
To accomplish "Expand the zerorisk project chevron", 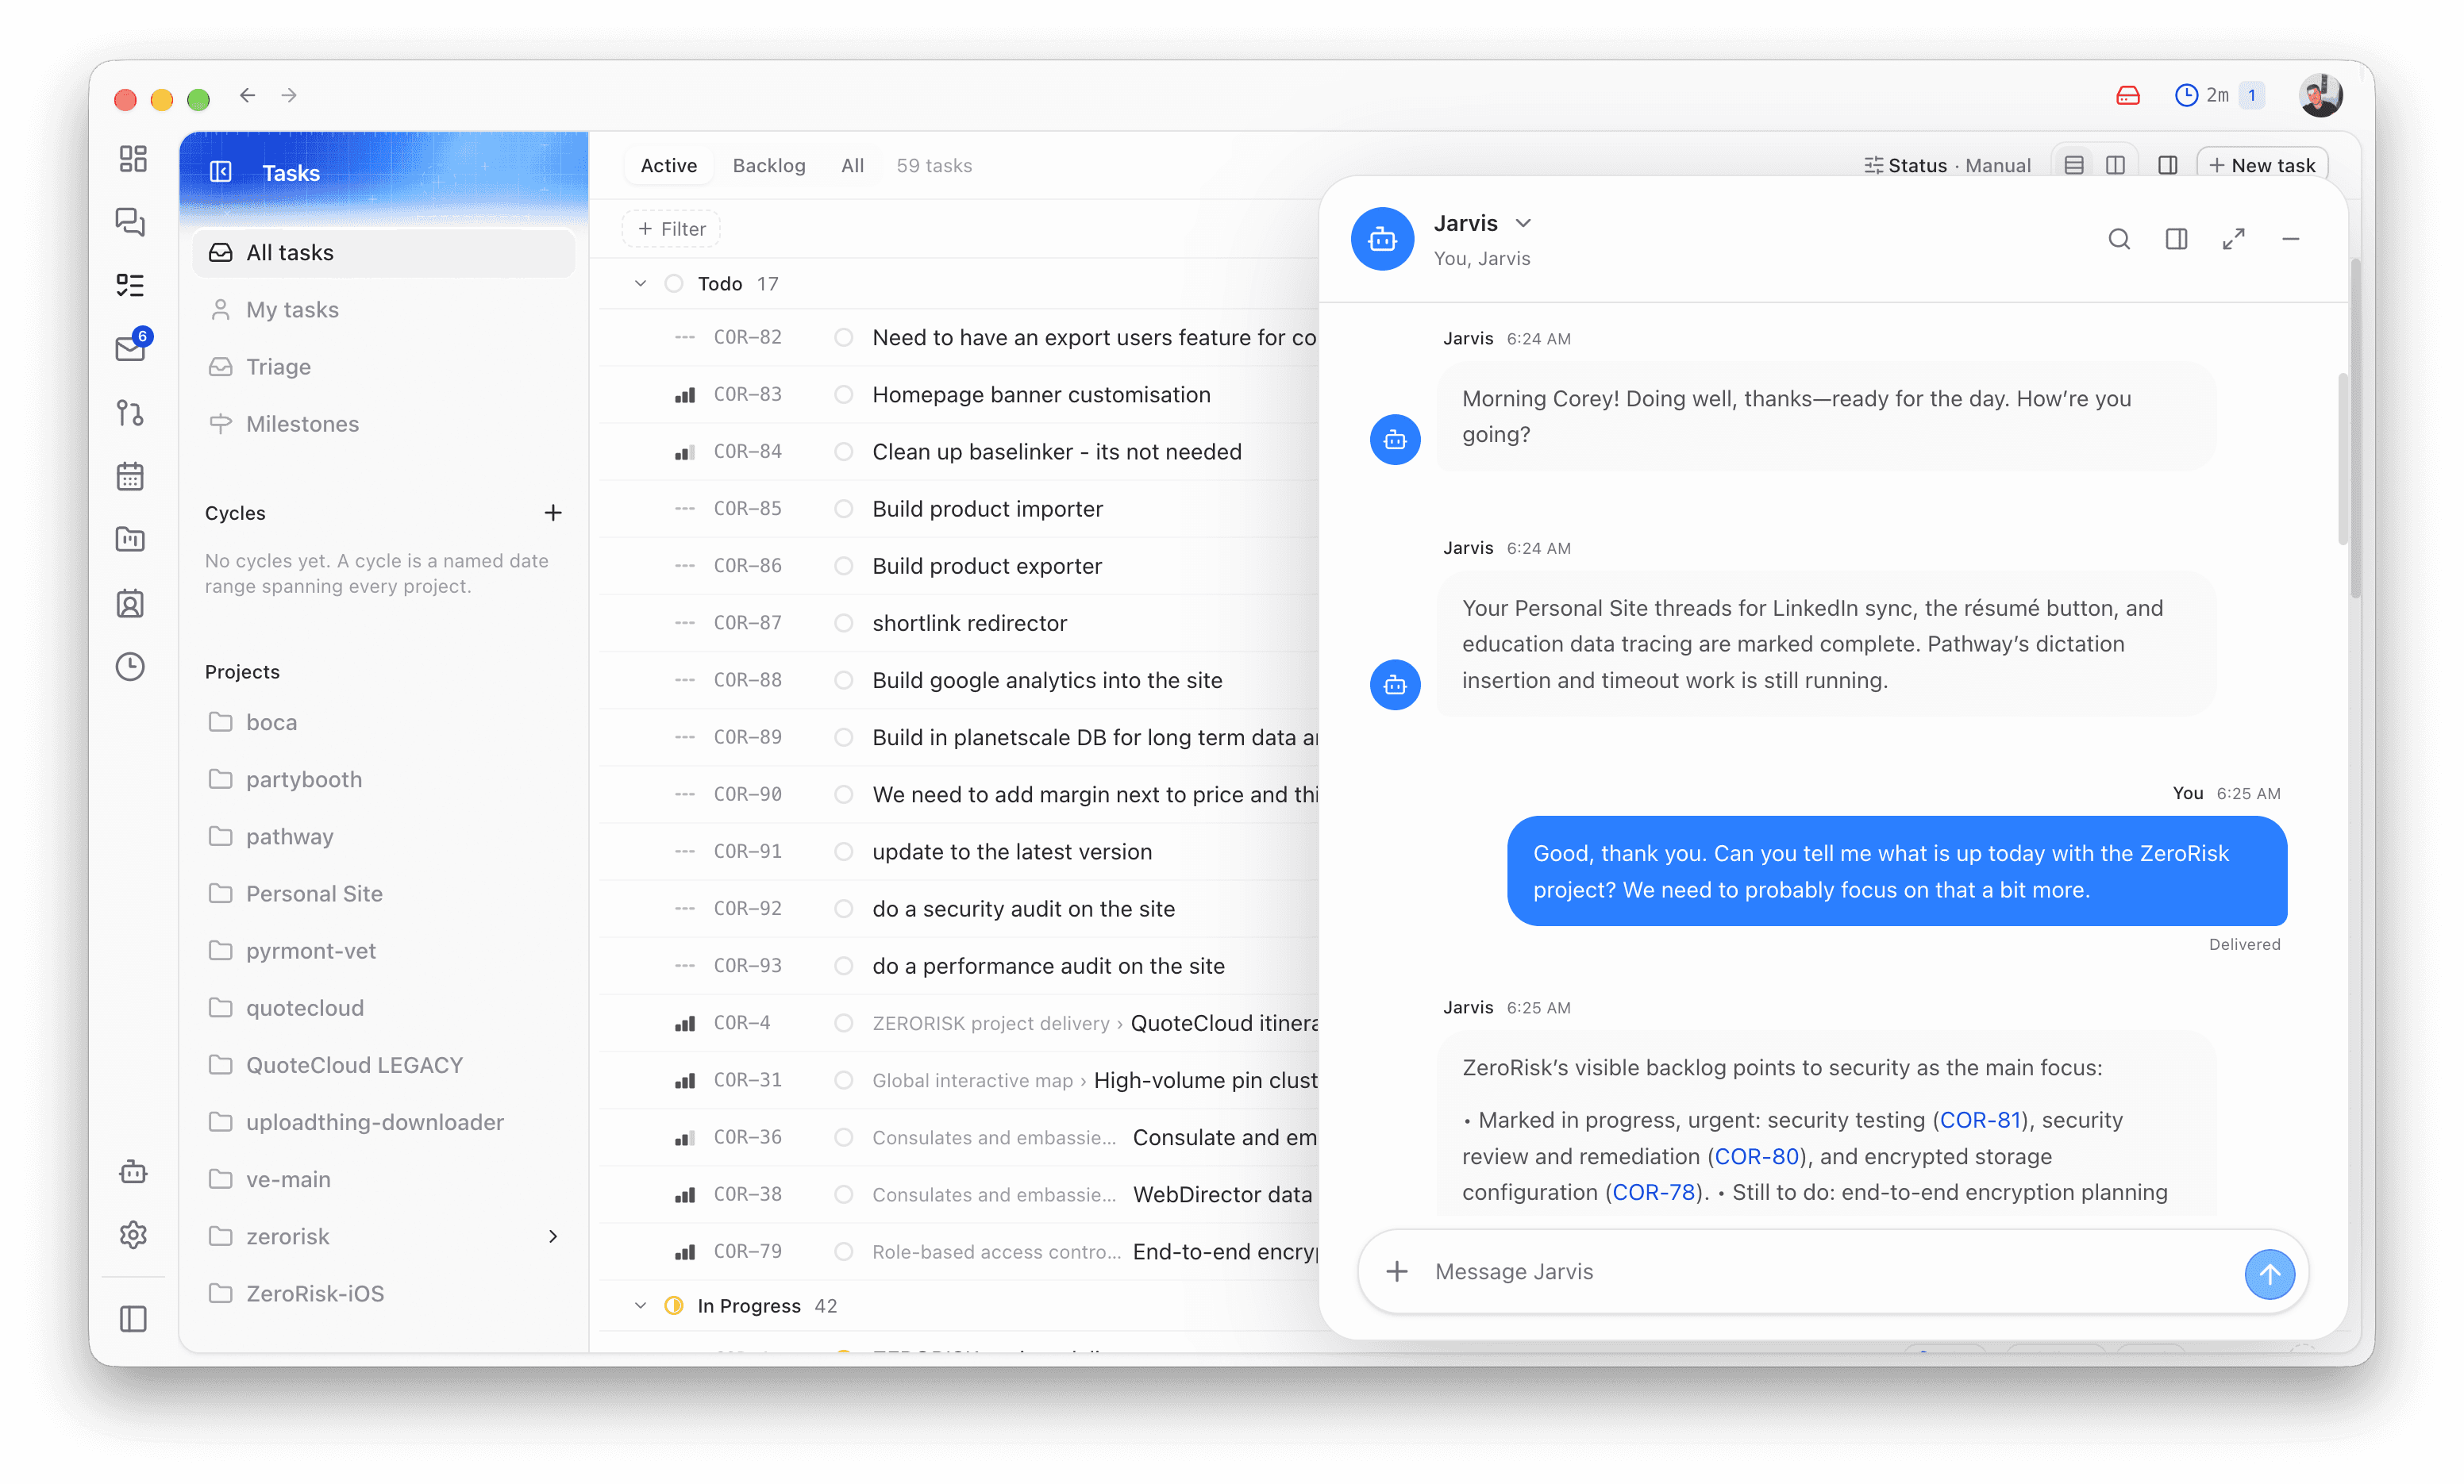I will pos(553,1236).
